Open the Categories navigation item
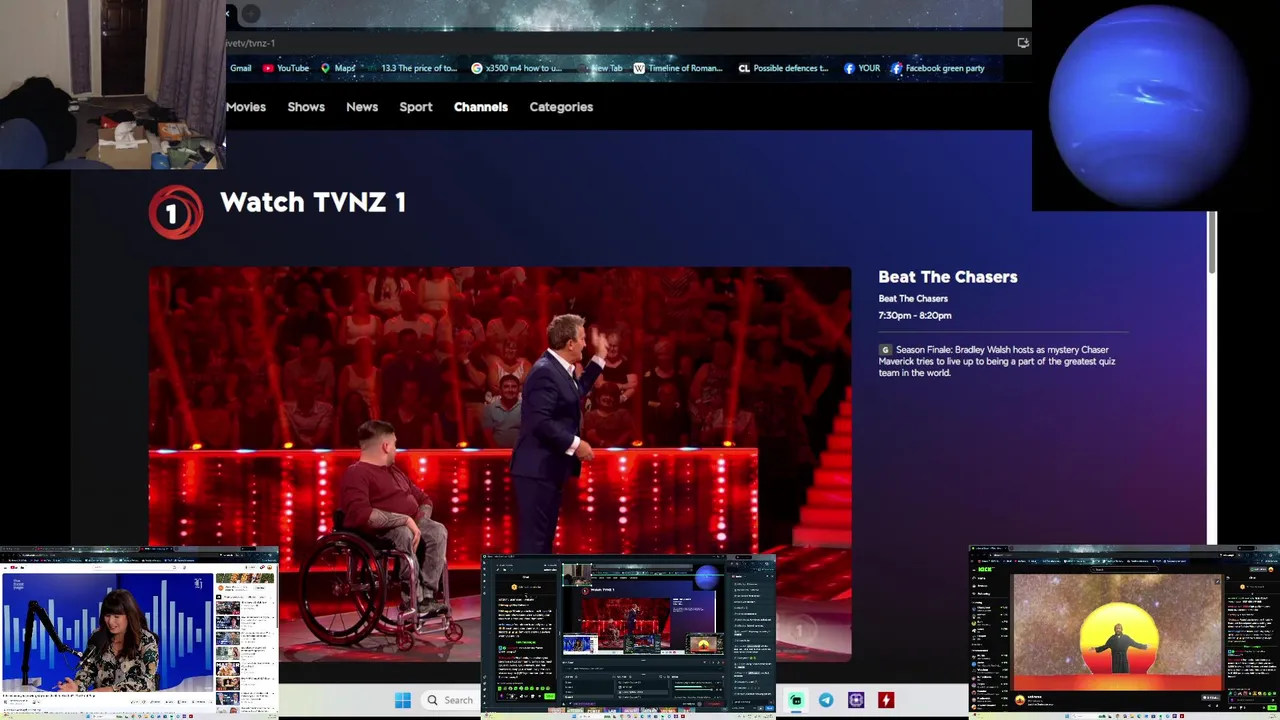Screen dimensions: 1280x720 coord(561,107)
